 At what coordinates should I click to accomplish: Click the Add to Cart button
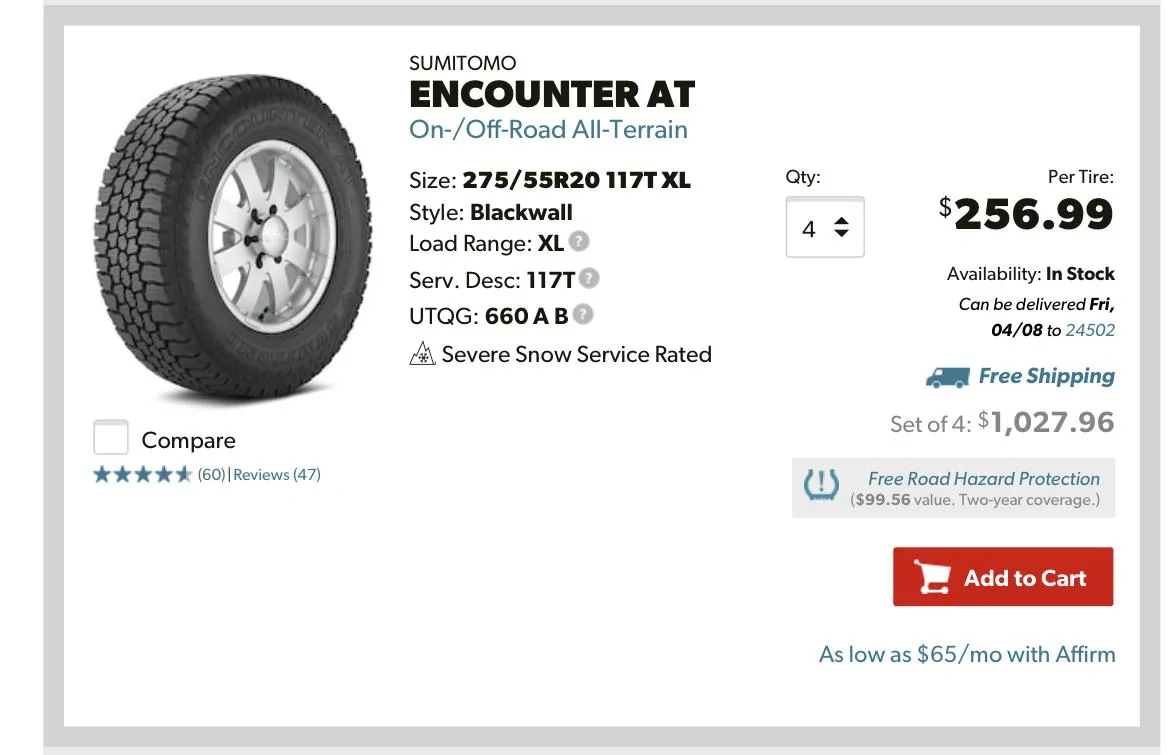(1003, 577)
